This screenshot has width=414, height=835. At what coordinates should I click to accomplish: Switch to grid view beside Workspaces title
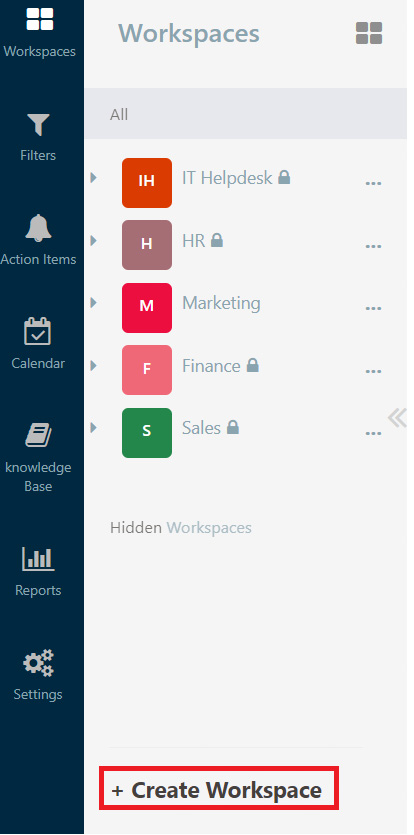pyautogui.click(x=369, y=33)
